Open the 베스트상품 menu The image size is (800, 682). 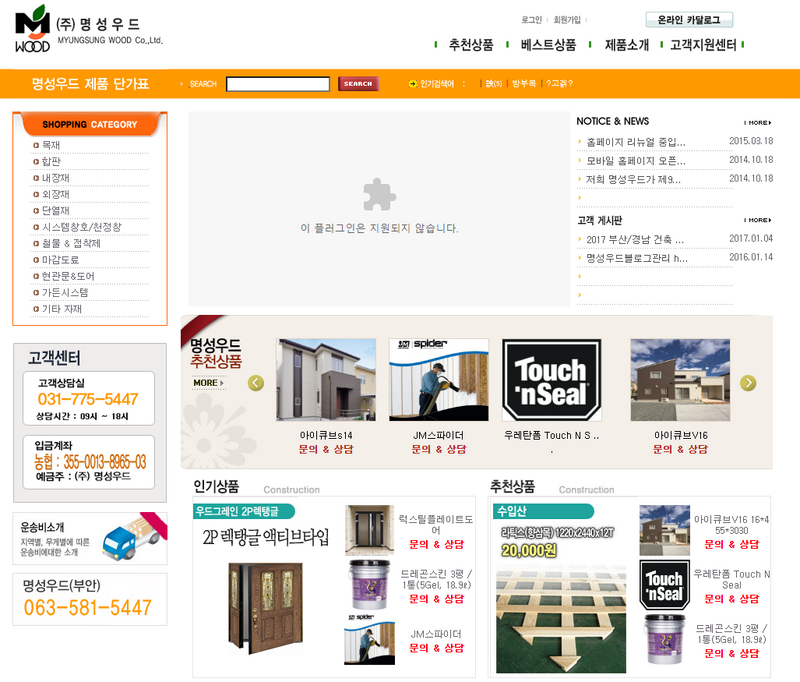[548, 45]
